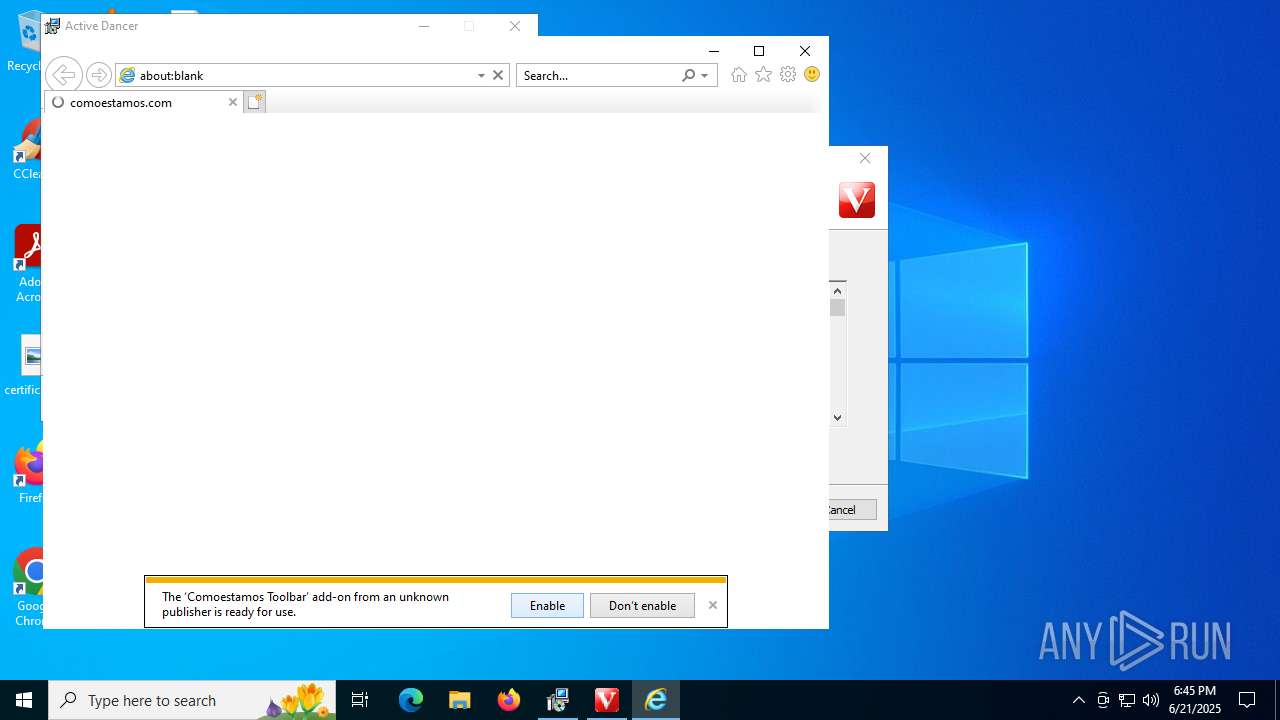The width and height of the screenshot is (1280, 720).
Task: Open the address bar autocomplete dropdown
Action: point(481,75)
